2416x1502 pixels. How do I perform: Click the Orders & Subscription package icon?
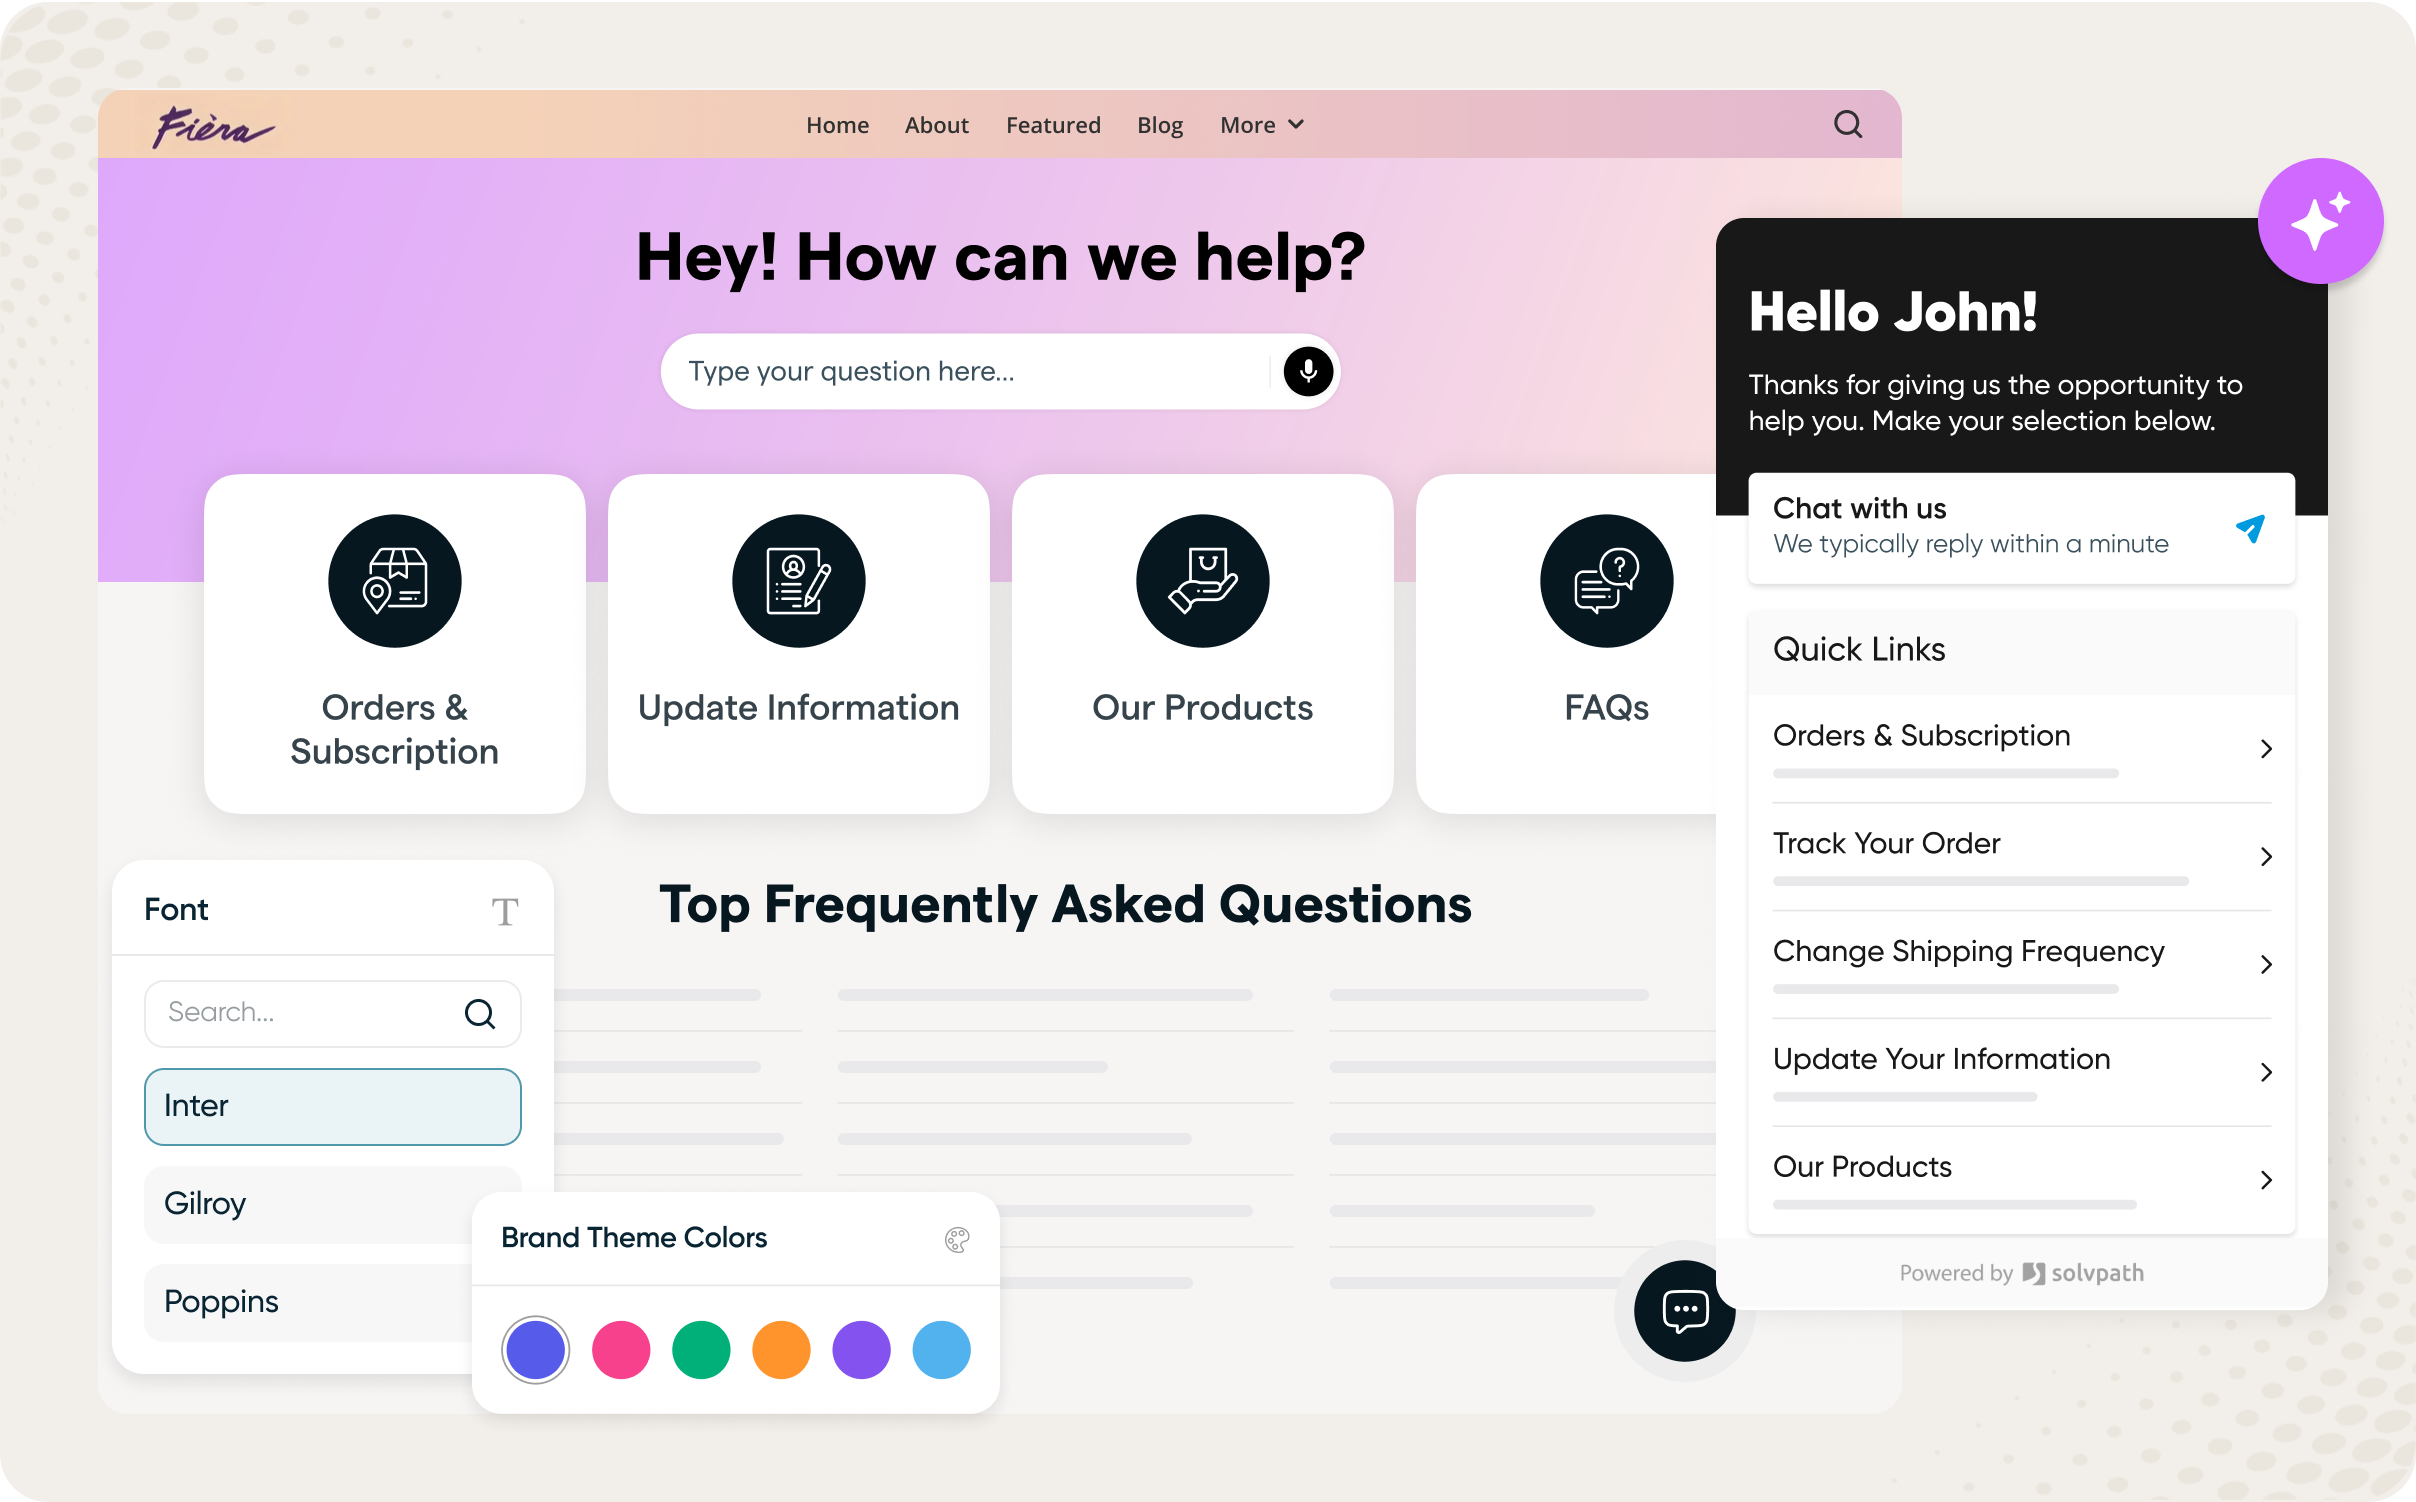pyautogui.click(x=395, y=581)
